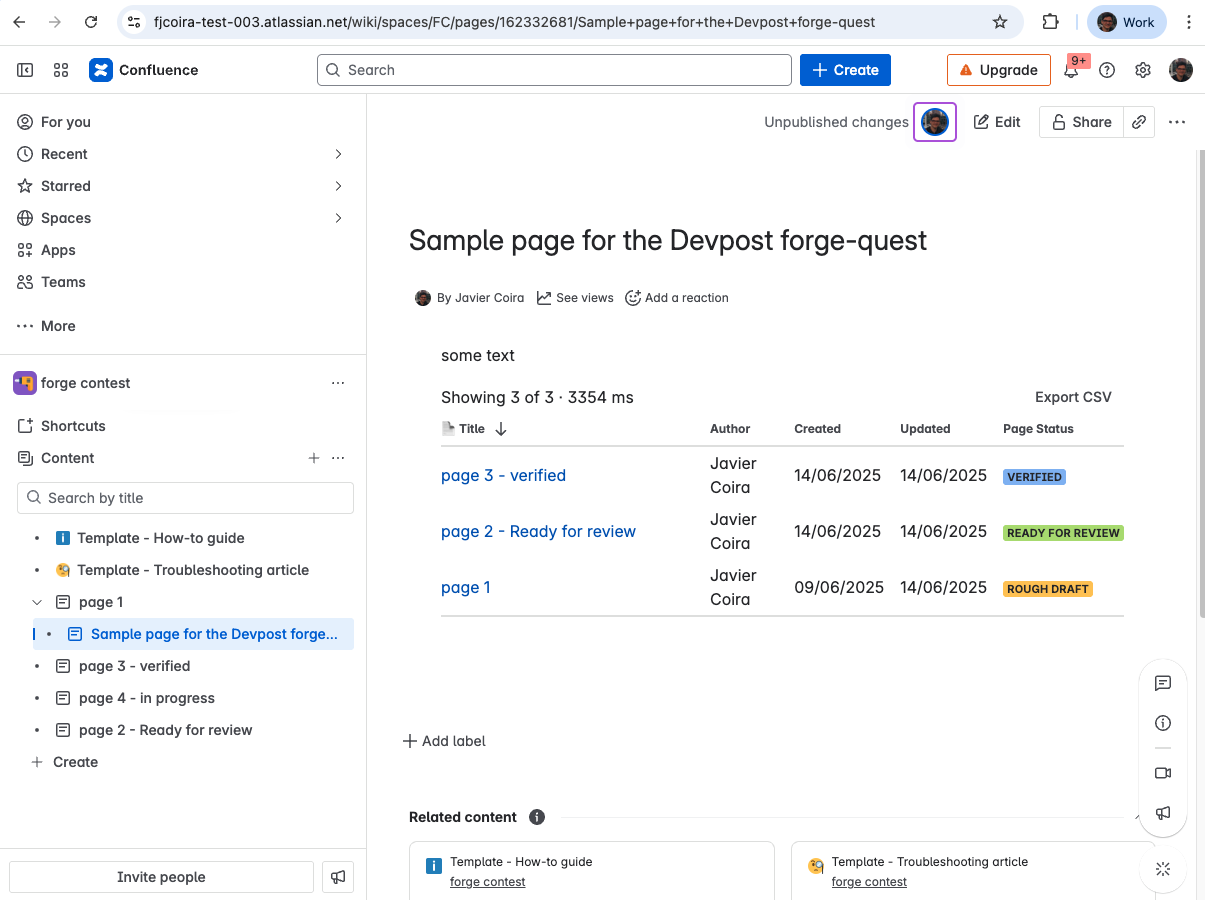Open the profile avatar in Confluence header
The height and width of the screenshot is (900, 1205).
pos(1181,70)
